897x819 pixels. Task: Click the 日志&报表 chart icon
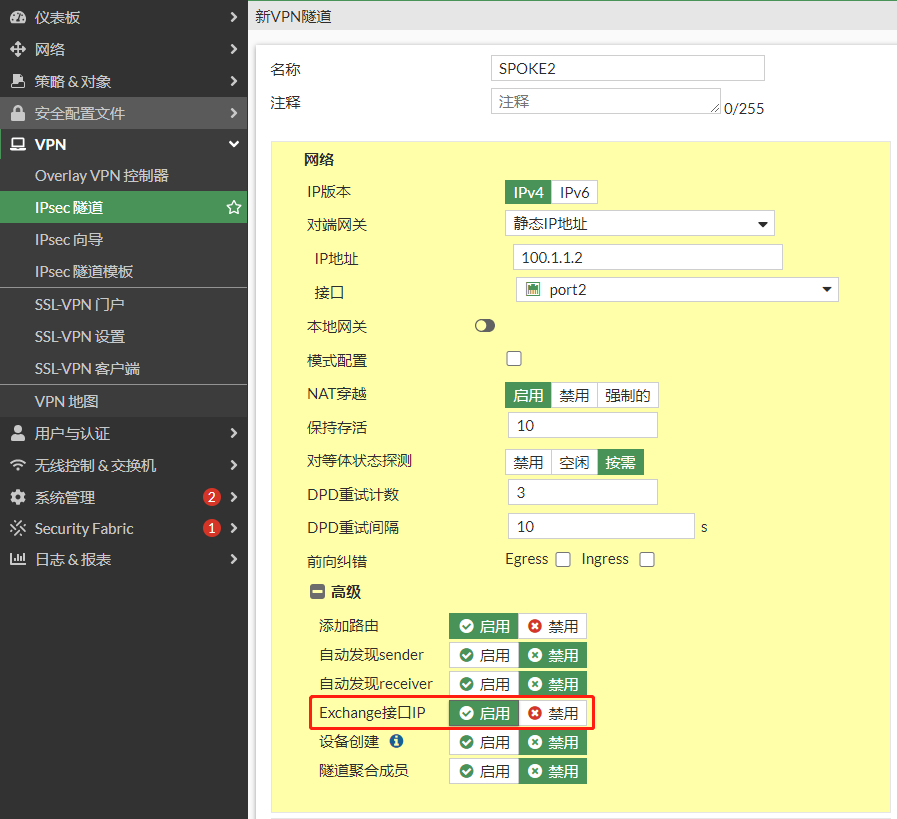pos(17,560)
